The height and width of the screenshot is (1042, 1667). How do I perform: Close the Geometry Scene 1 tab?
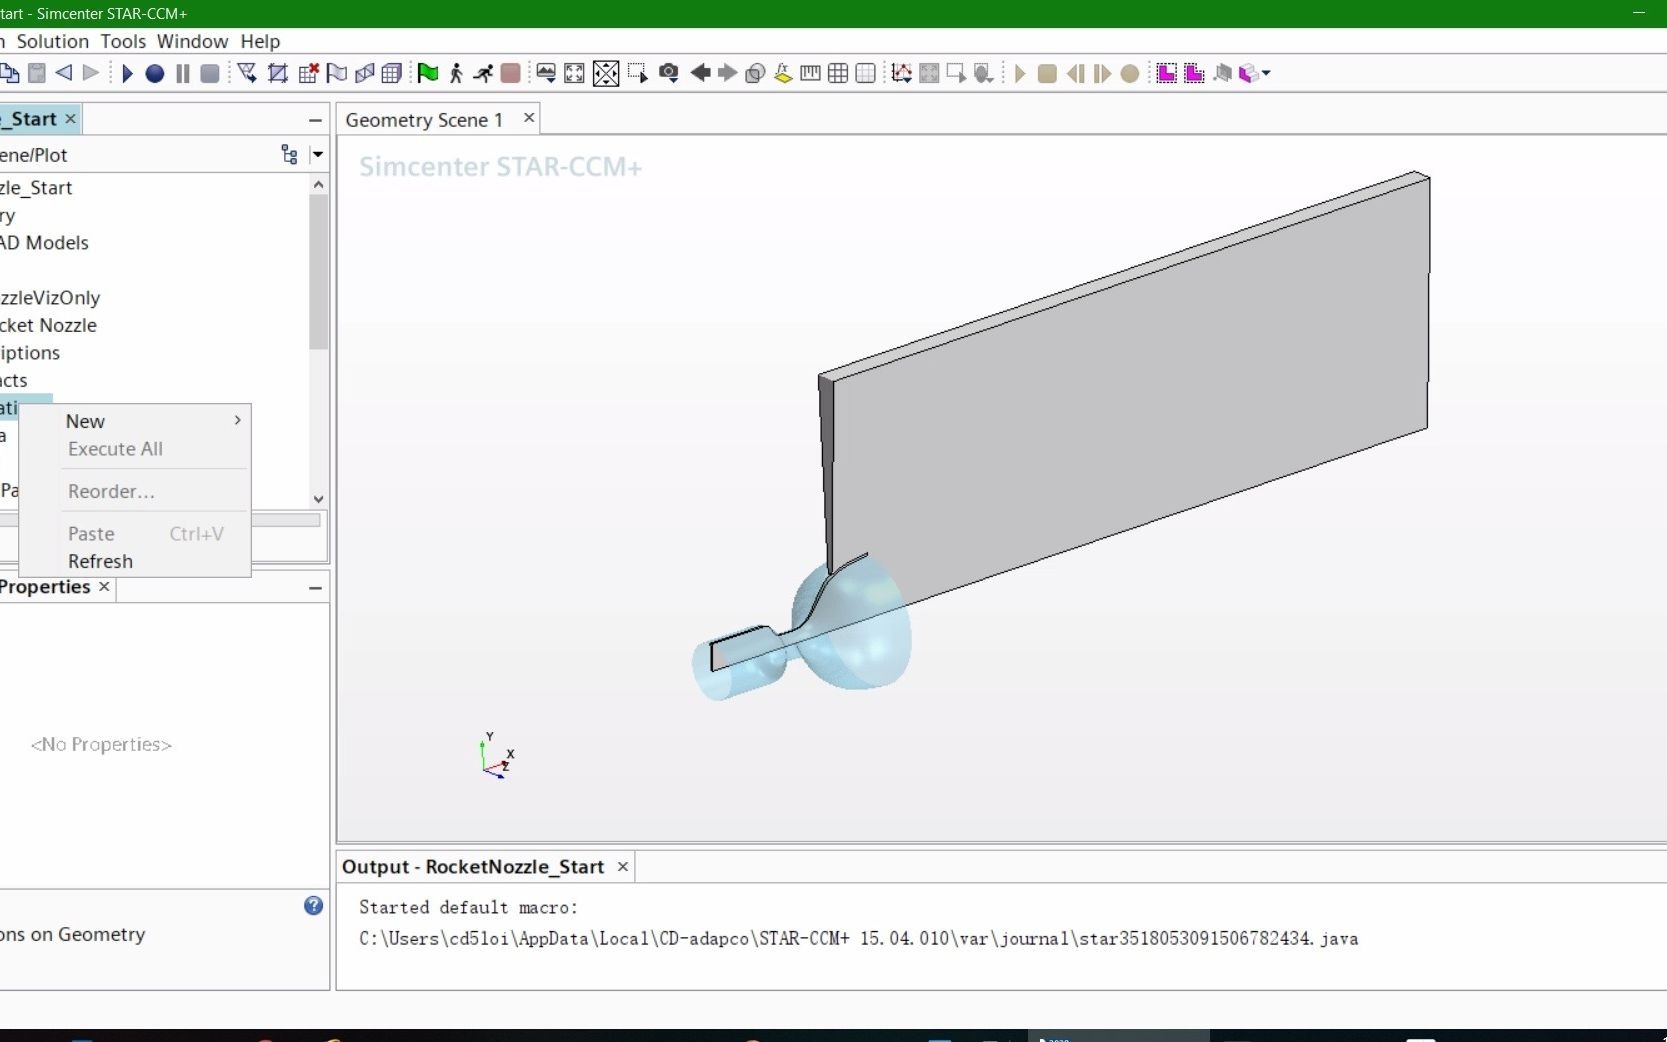point(529,118)
